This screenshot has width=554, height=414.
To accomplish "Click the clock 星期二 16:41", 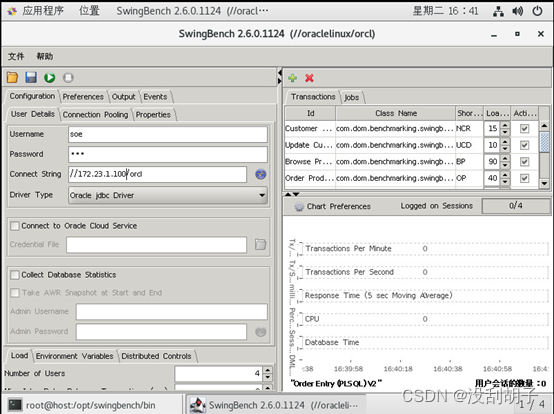I will tap(445, 11).
